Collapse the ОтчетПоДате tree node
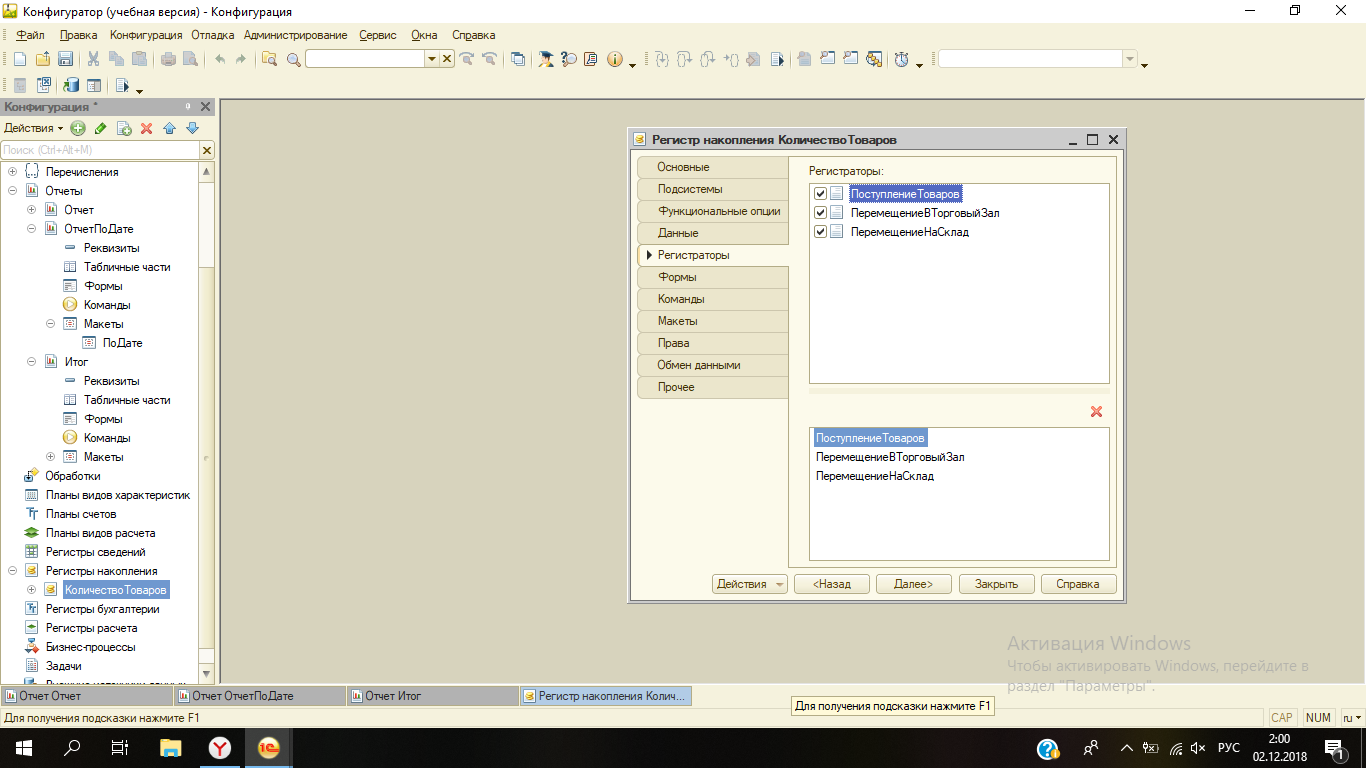This screenshot has height=768, width=1366. tap(32, 229)
